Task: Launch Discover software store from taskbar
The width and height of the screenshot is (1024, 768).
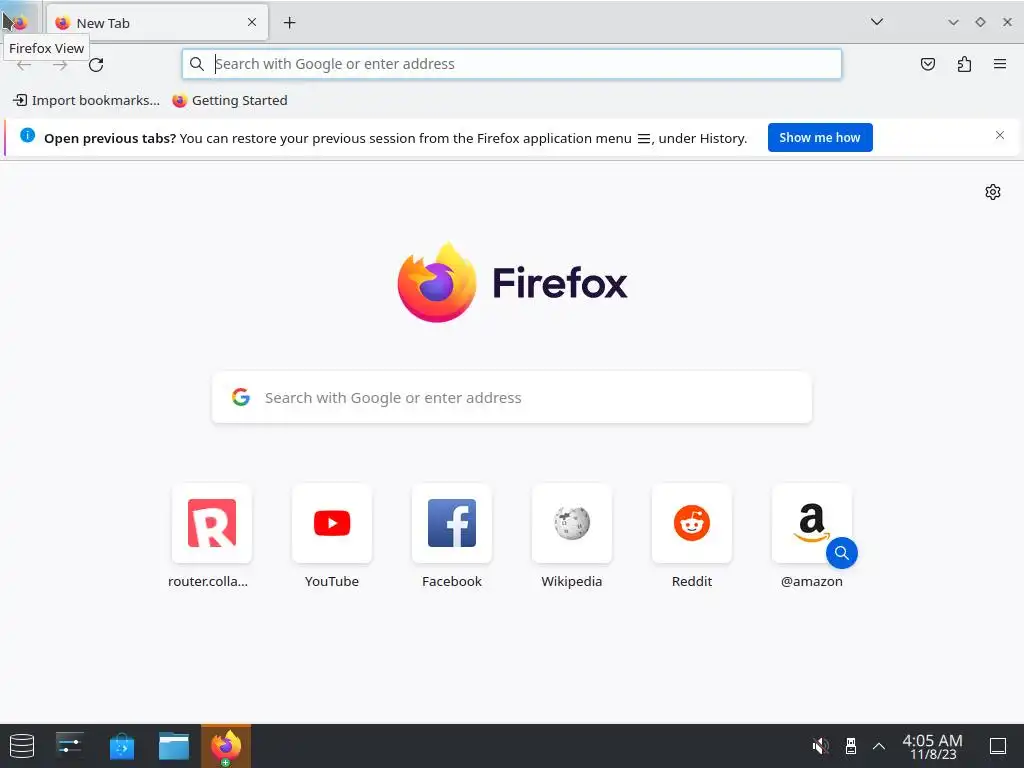Action: click(121, 746)
